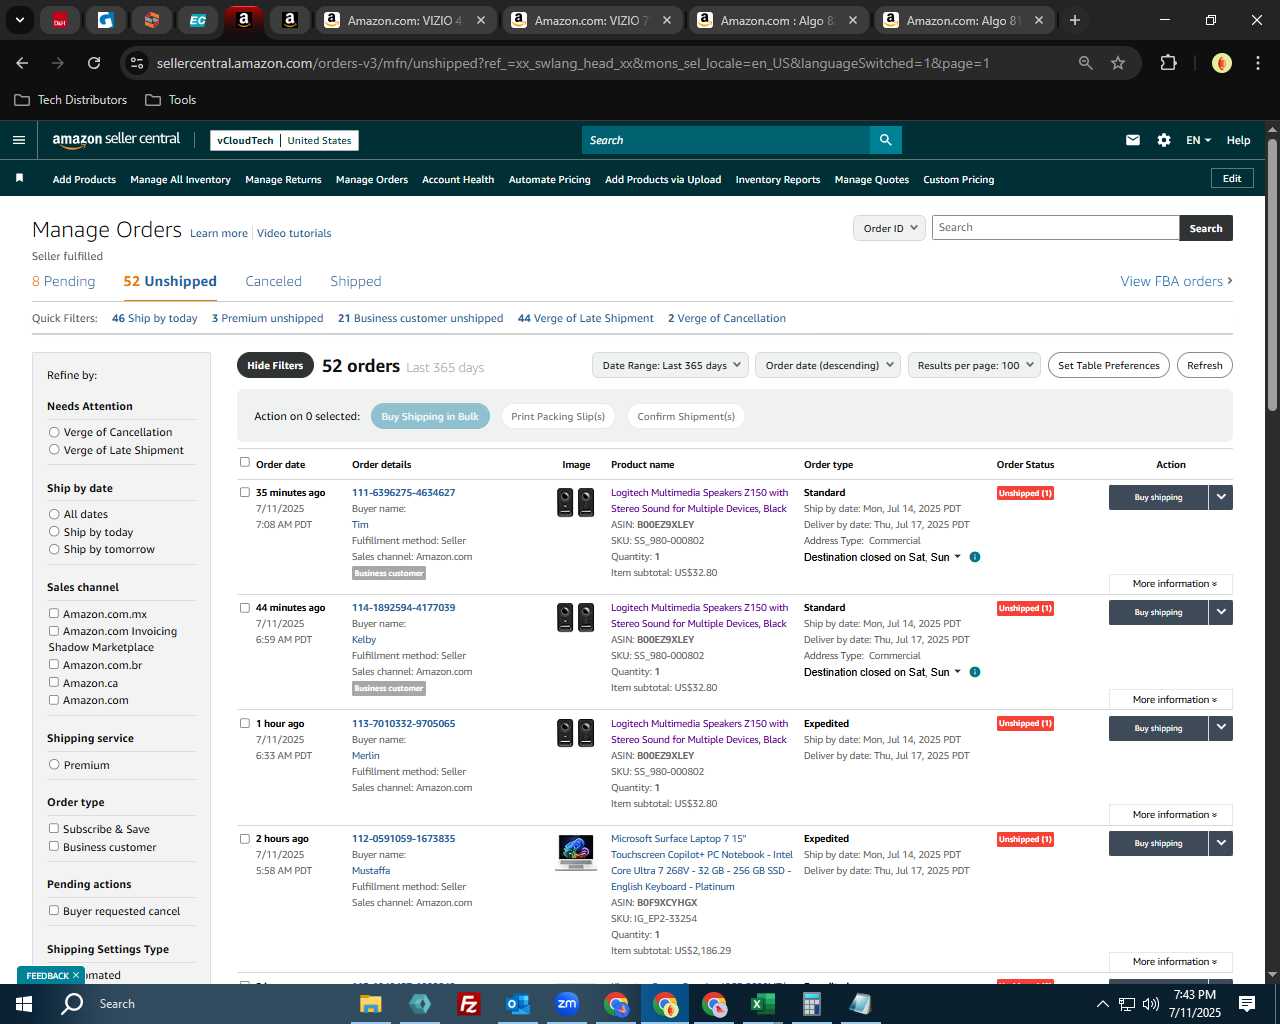
Task: Open Account Health menu item
Action: point(458,180)
